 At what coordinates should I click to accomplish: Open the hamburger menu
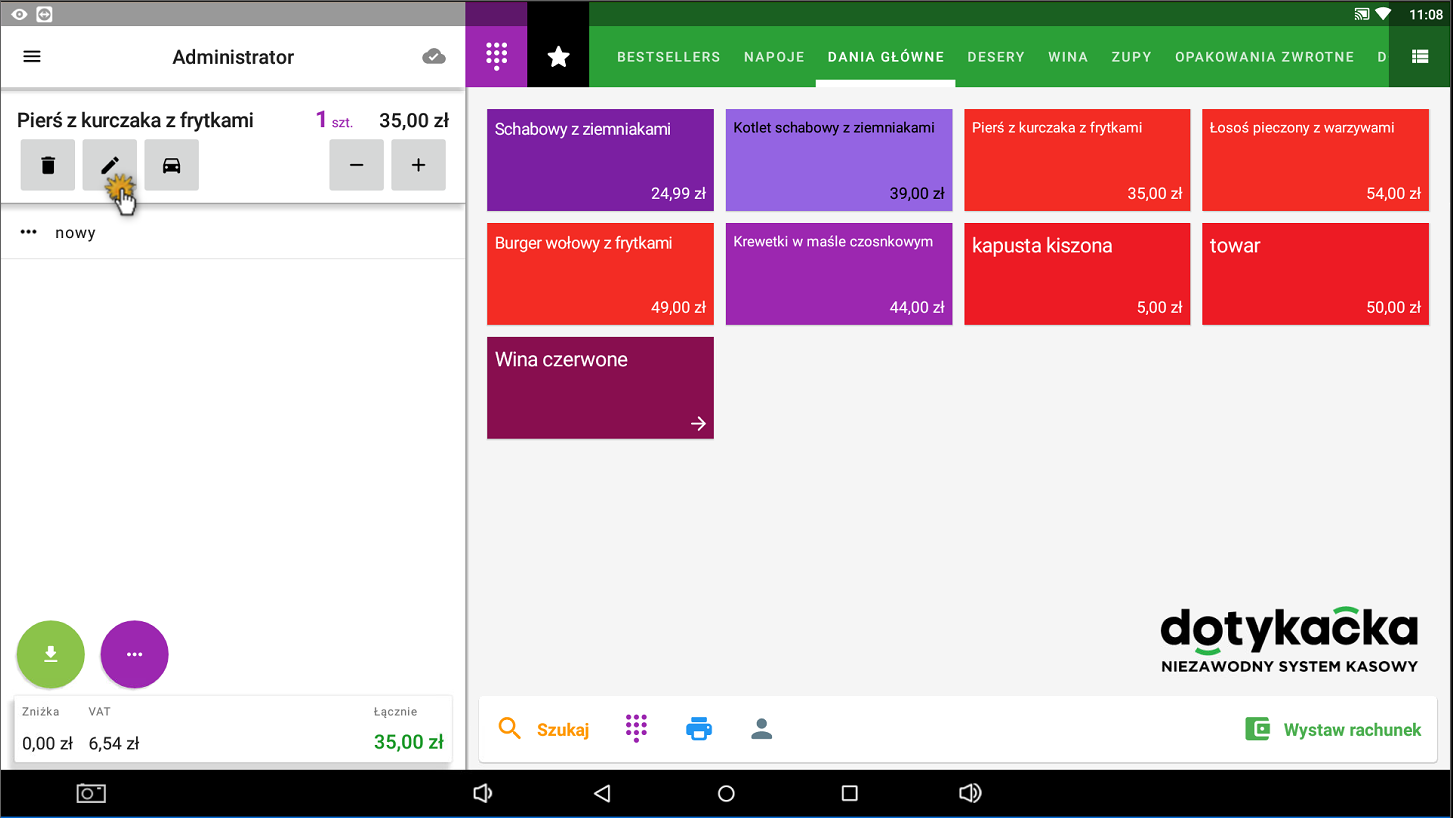coord(32,57)
